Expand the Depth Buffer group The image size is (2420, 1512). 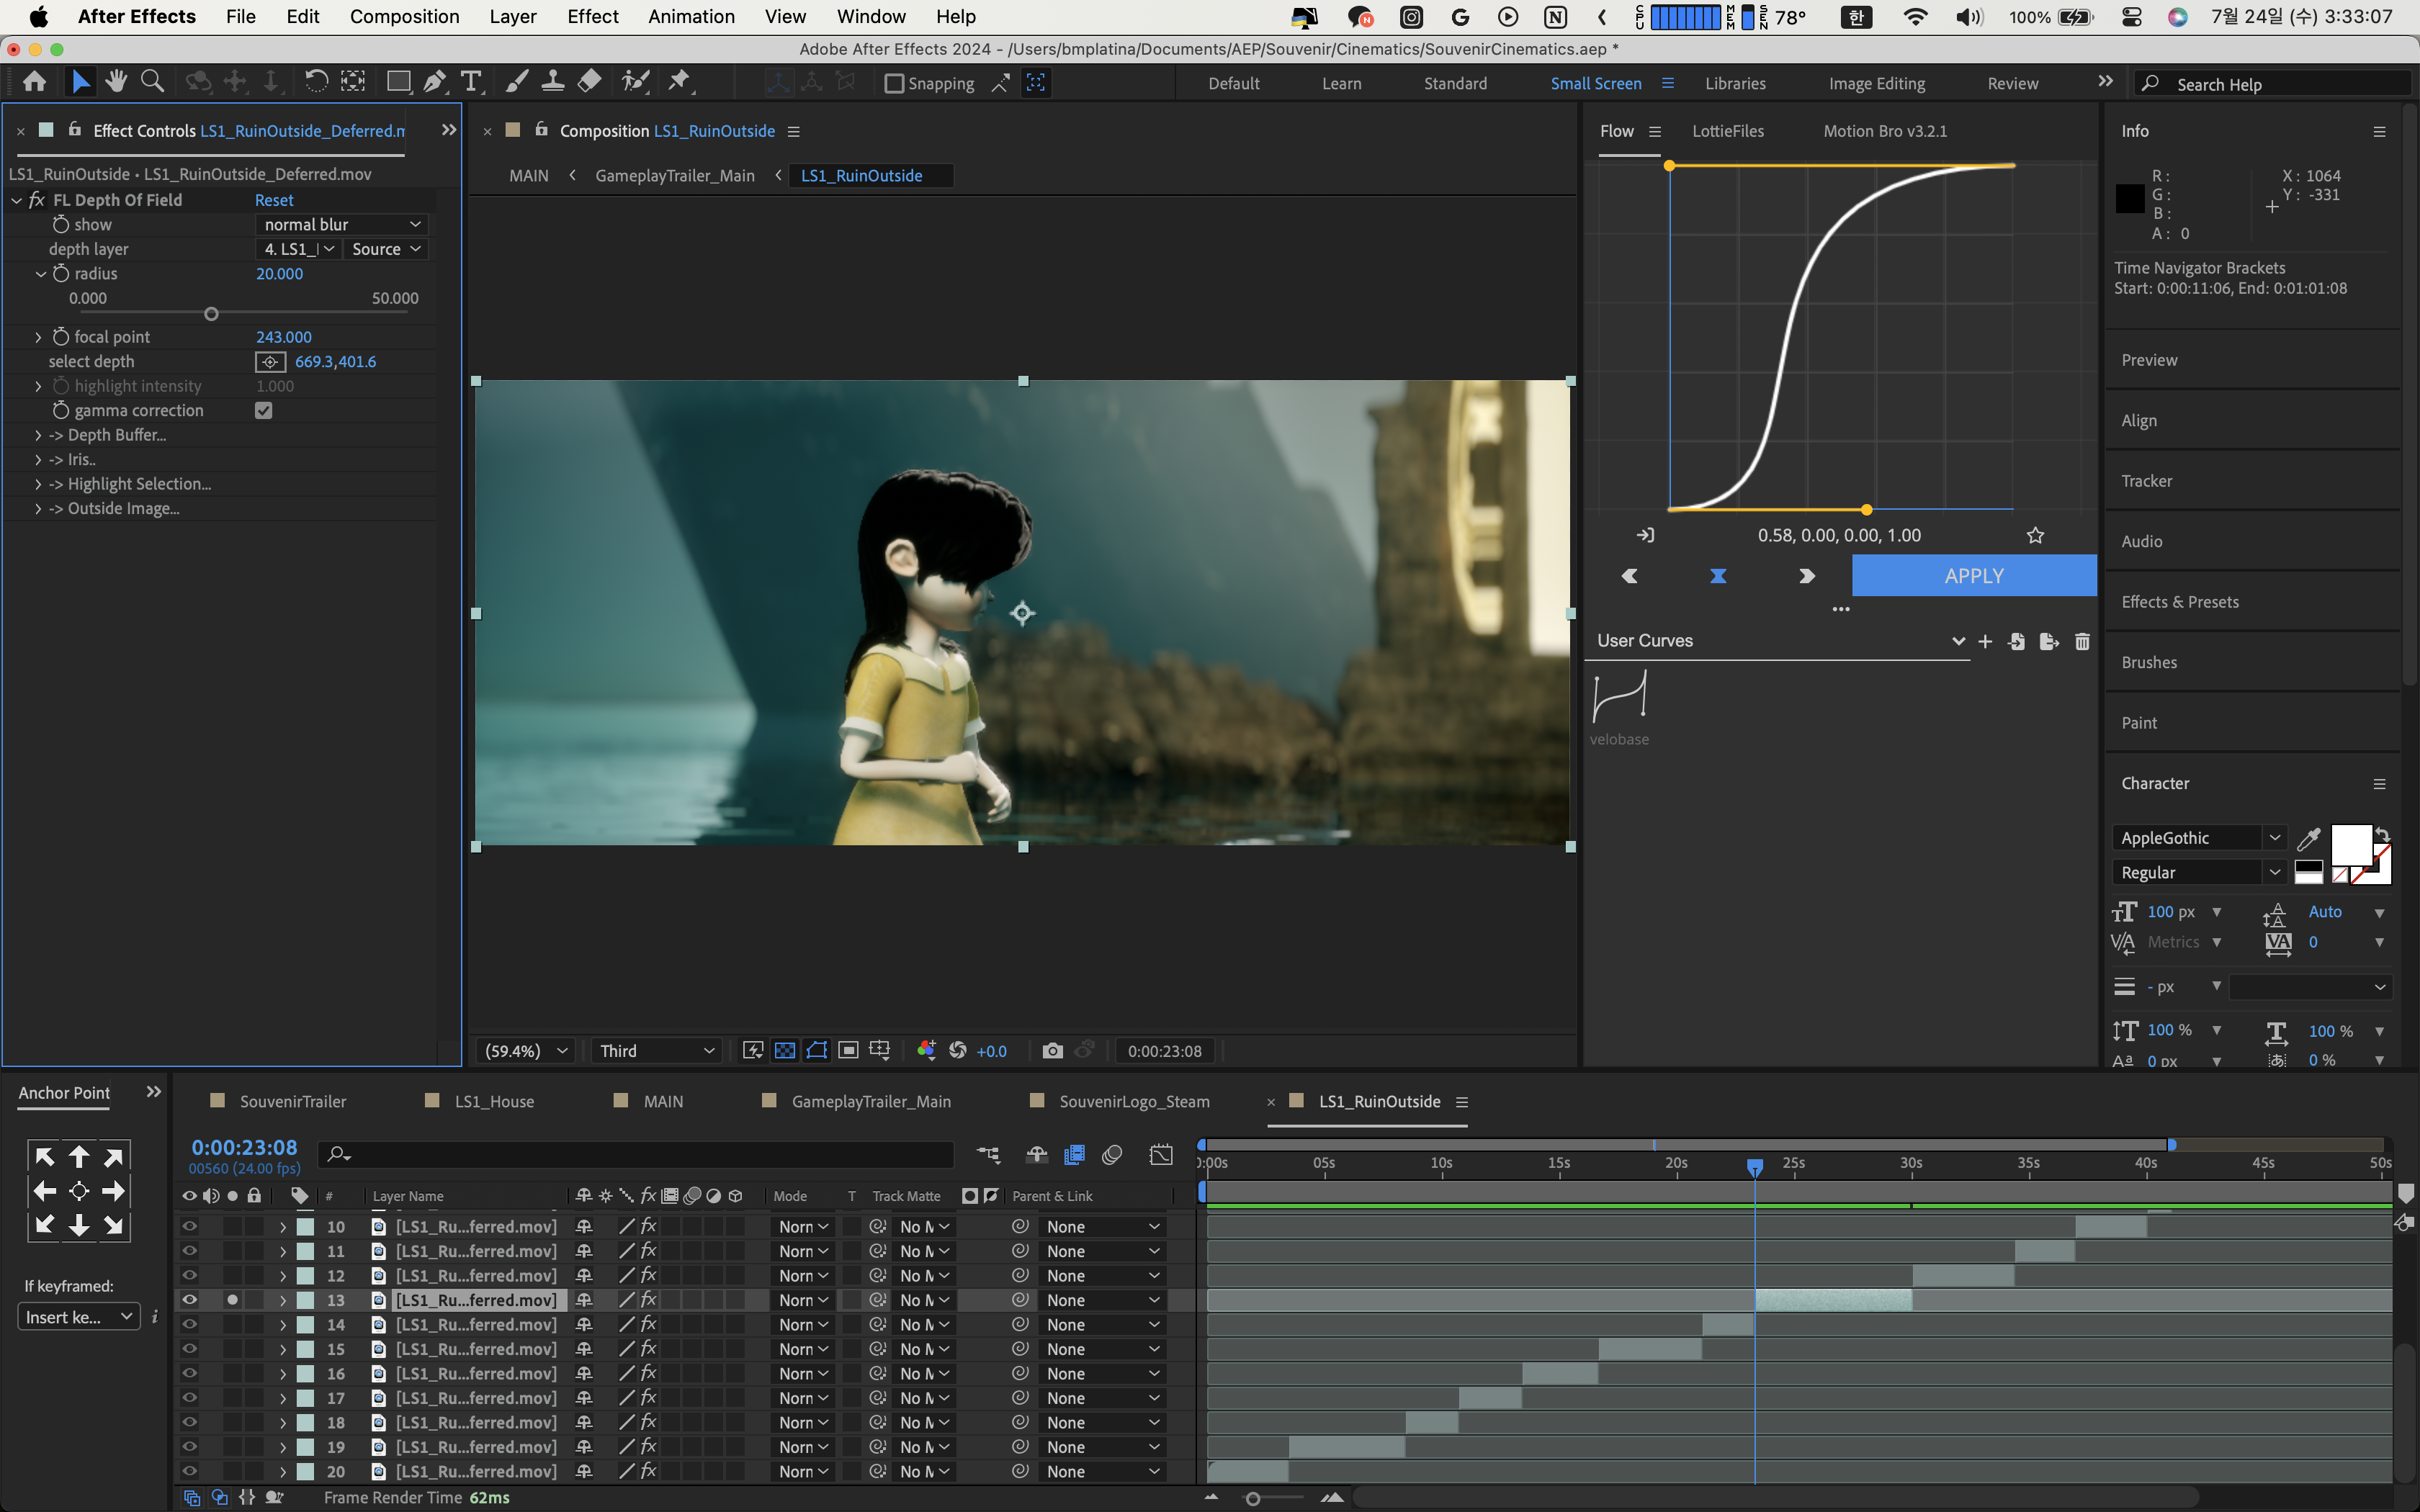pos(38,435)
